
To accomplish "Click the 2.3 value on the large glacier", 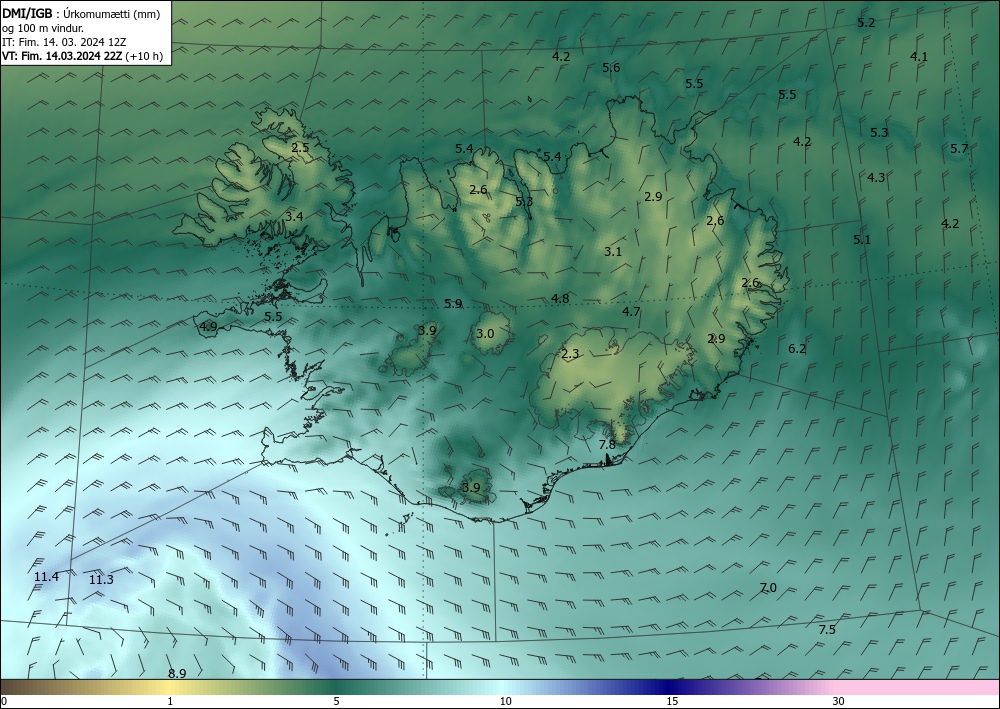I will click(x=570, y=354).
